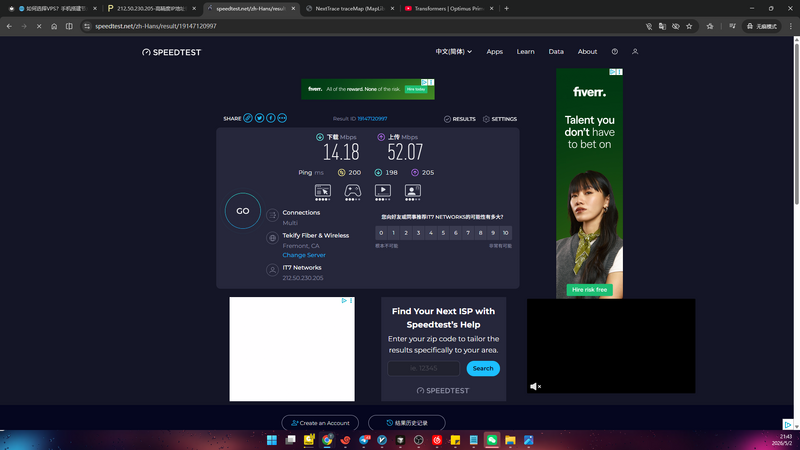Click the SPEEDTEST logo
The width and height of the screenshot is (800, 450).
(171, 52)
